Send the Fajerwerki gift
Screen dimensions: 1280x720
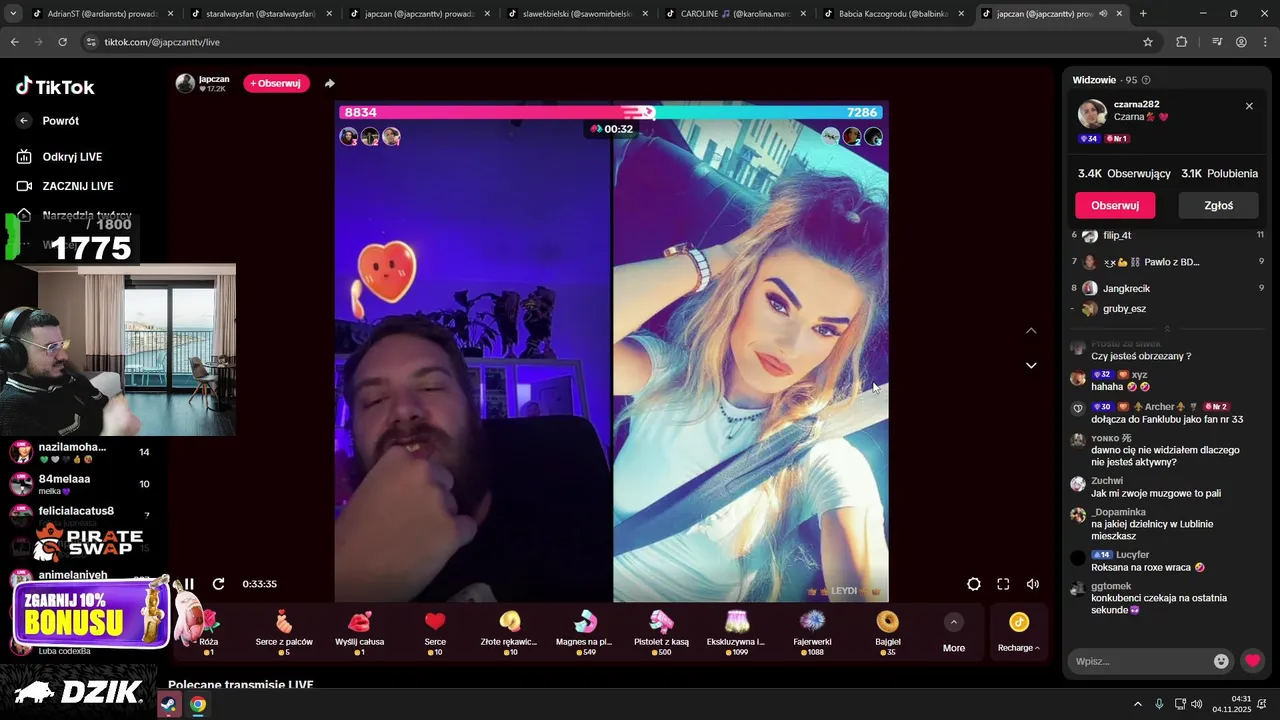(x=812, y=632)
